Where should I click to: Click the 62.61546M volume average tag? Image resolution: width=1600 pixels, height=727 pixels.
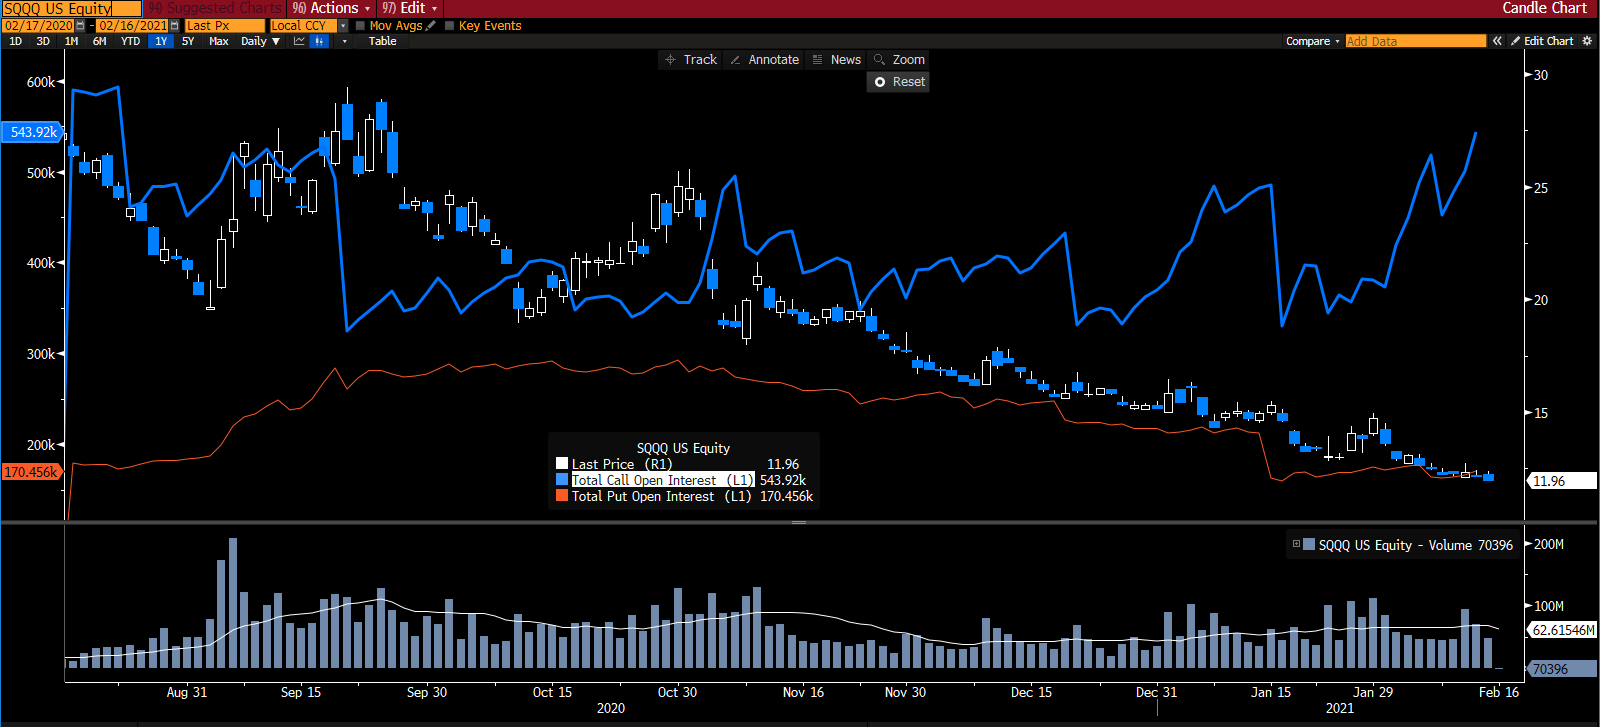(x=1562, y=630)
